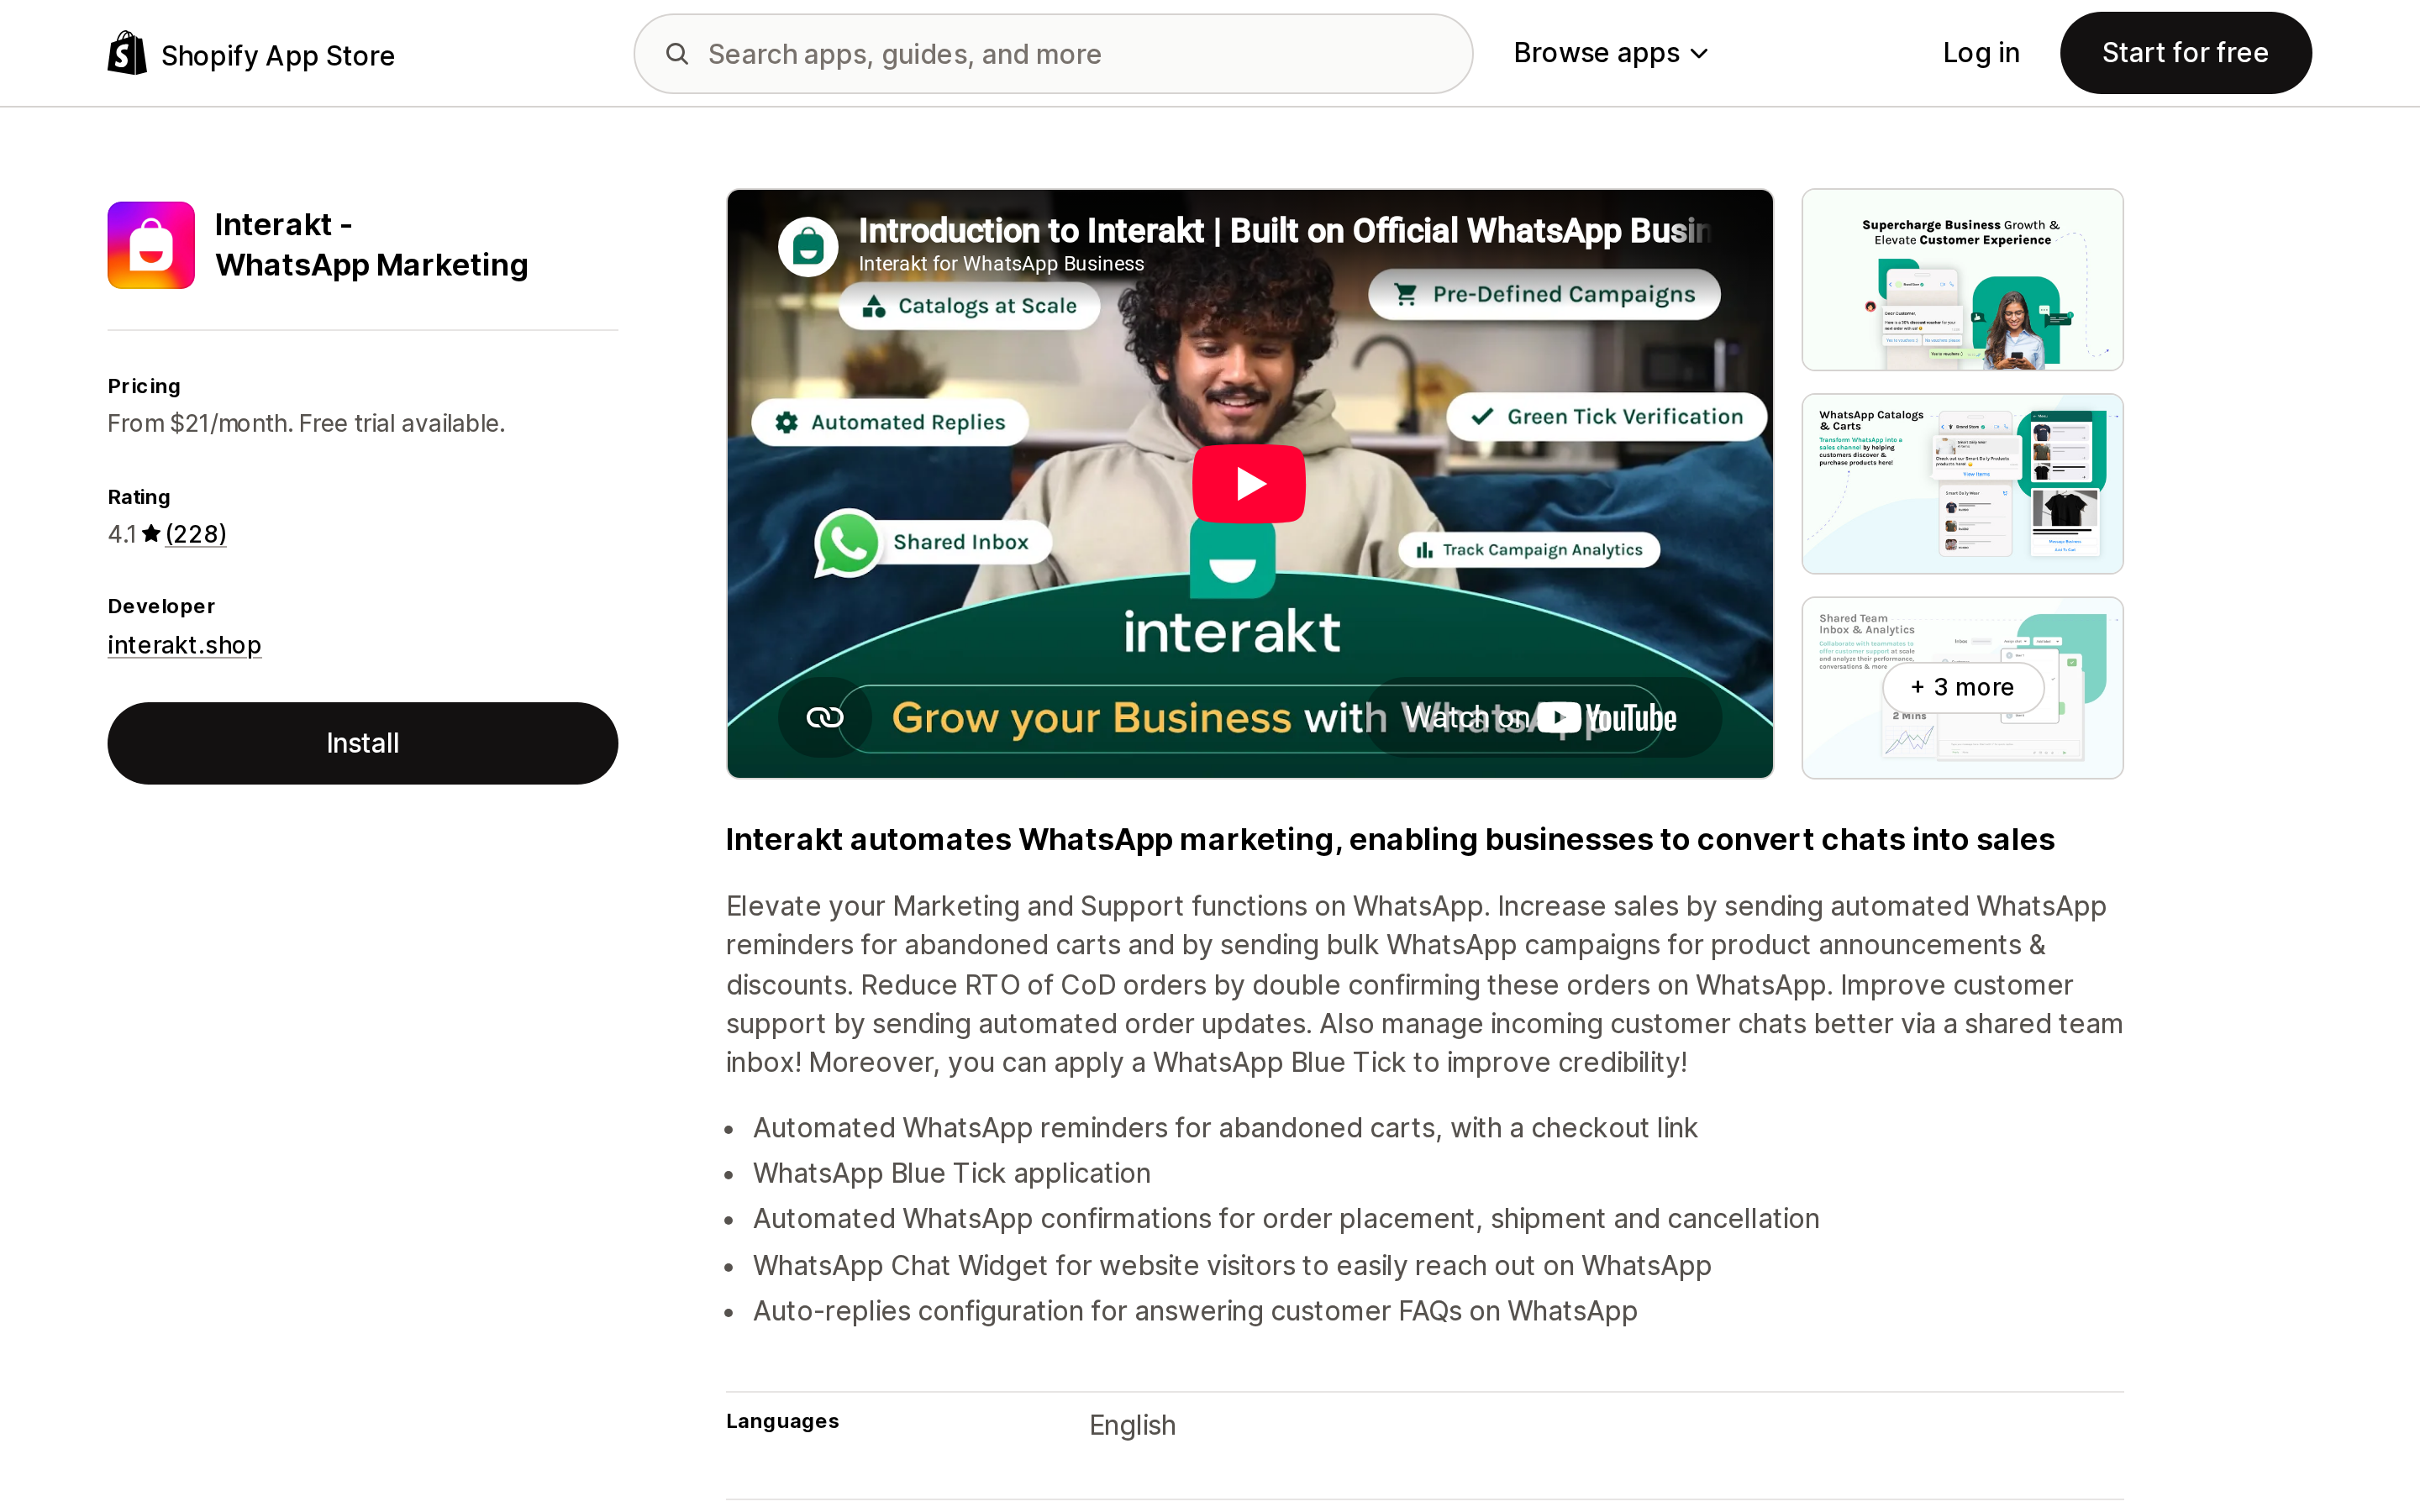This screenshot has height=1512, width=2420.
Task: Click the automated reminders for abandoned carts bullet
Action: point(1225,1128)
